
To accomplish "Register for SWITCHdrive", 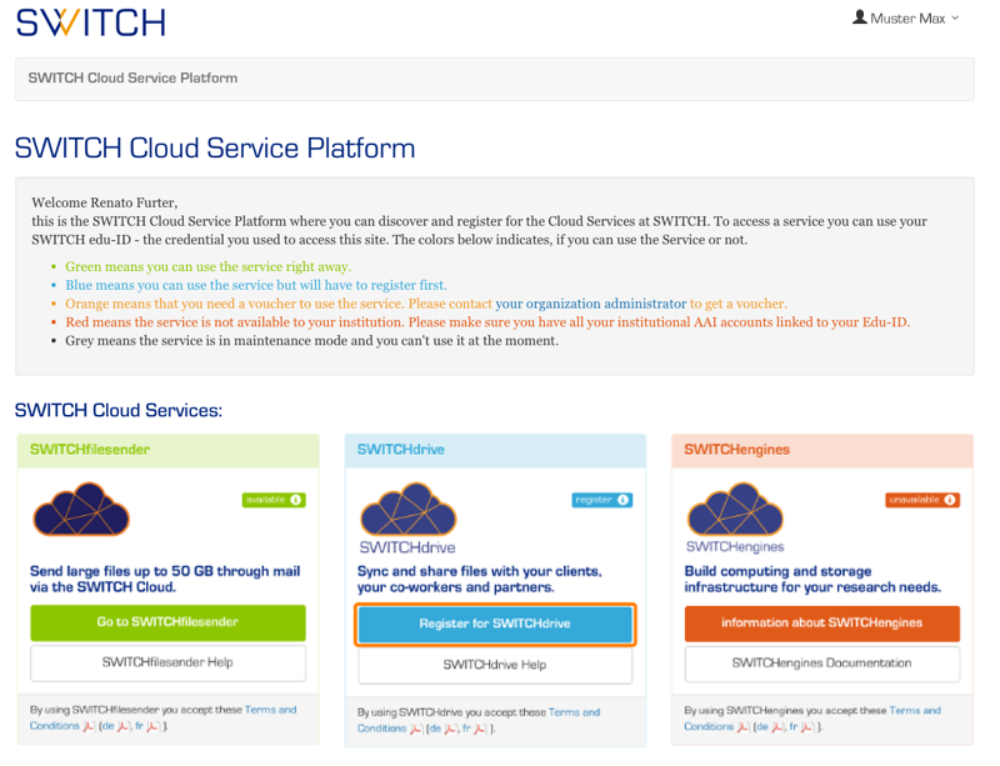I will pos(495,624).
